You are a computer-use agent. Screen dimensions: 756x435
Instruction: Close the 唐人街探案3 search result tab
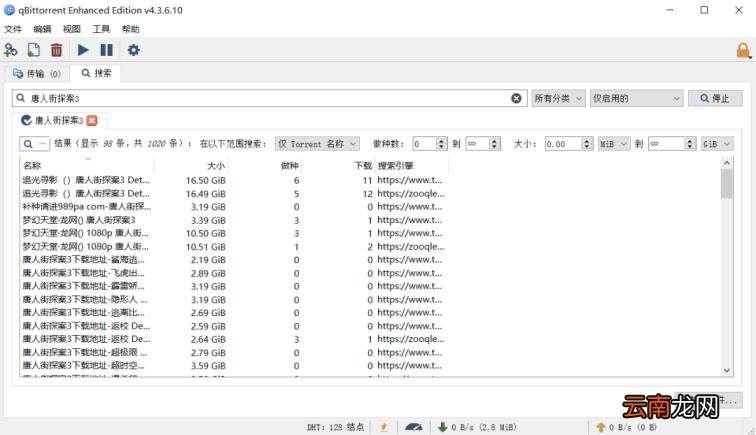coord(92,121)
